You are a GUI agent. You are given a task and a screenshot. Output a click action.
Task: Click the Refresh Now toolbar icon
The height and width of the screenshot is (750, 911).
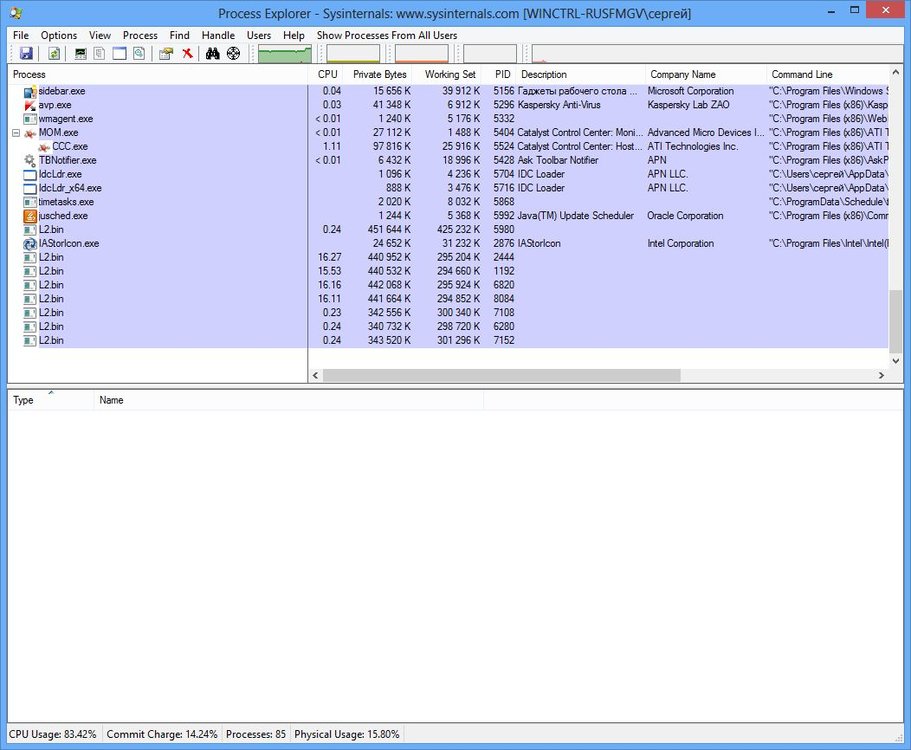click(x=54, y=54)
